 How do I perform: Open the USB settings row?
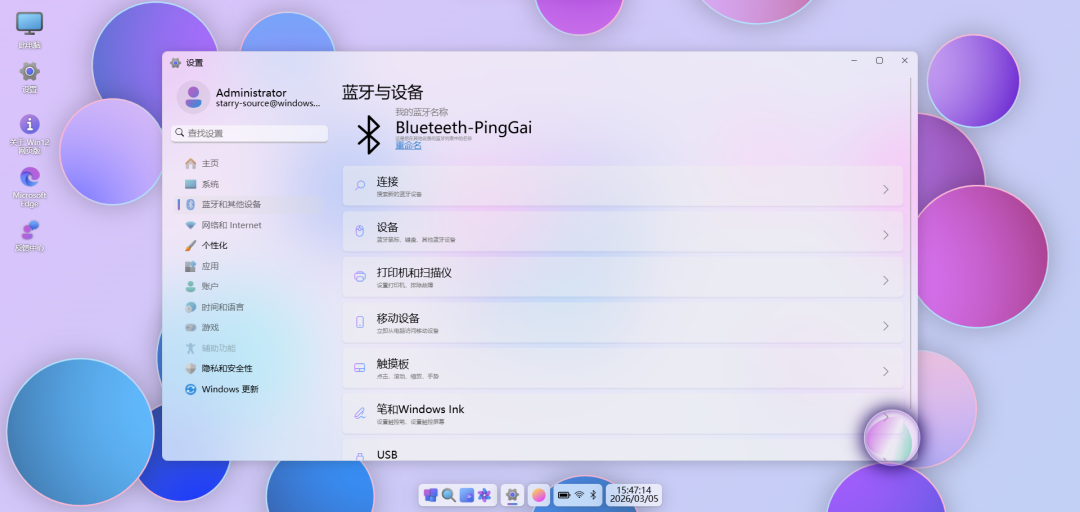(x=623, y=451)
